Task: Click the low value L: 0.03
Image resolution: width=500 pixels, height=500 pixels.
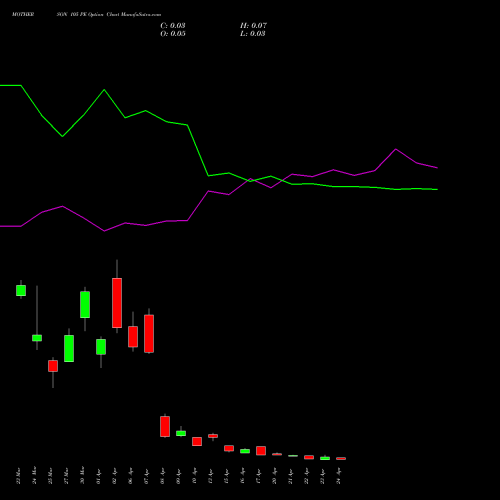Action: click(253, 34)
